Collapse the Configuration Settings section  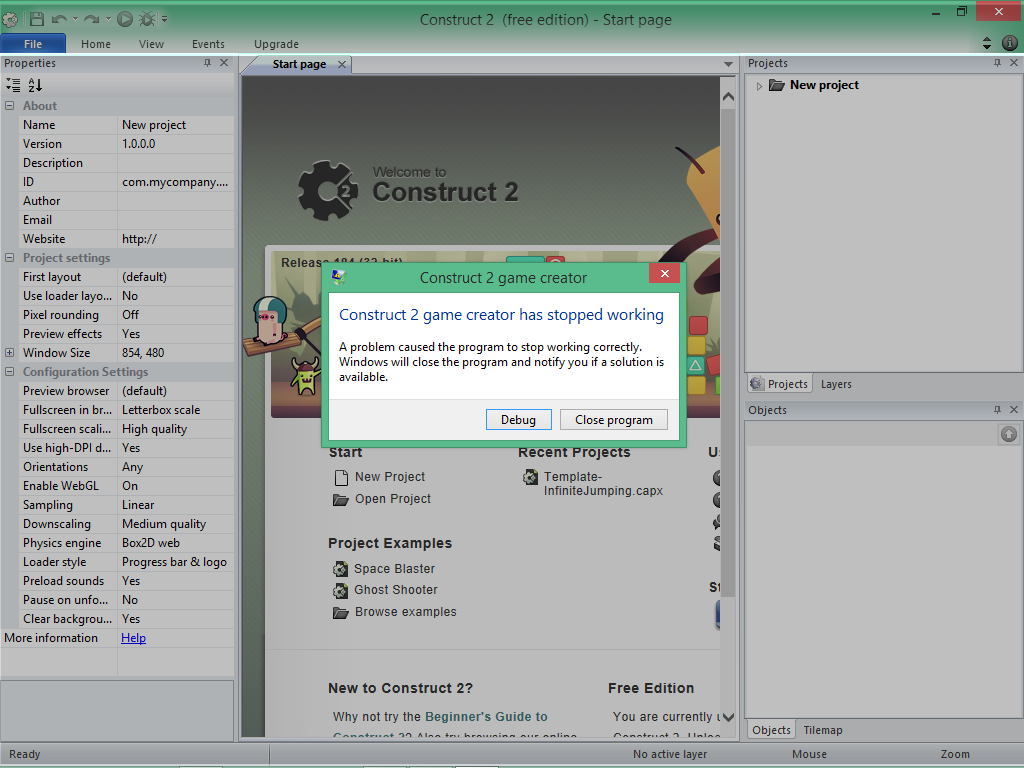pos(9,371)
